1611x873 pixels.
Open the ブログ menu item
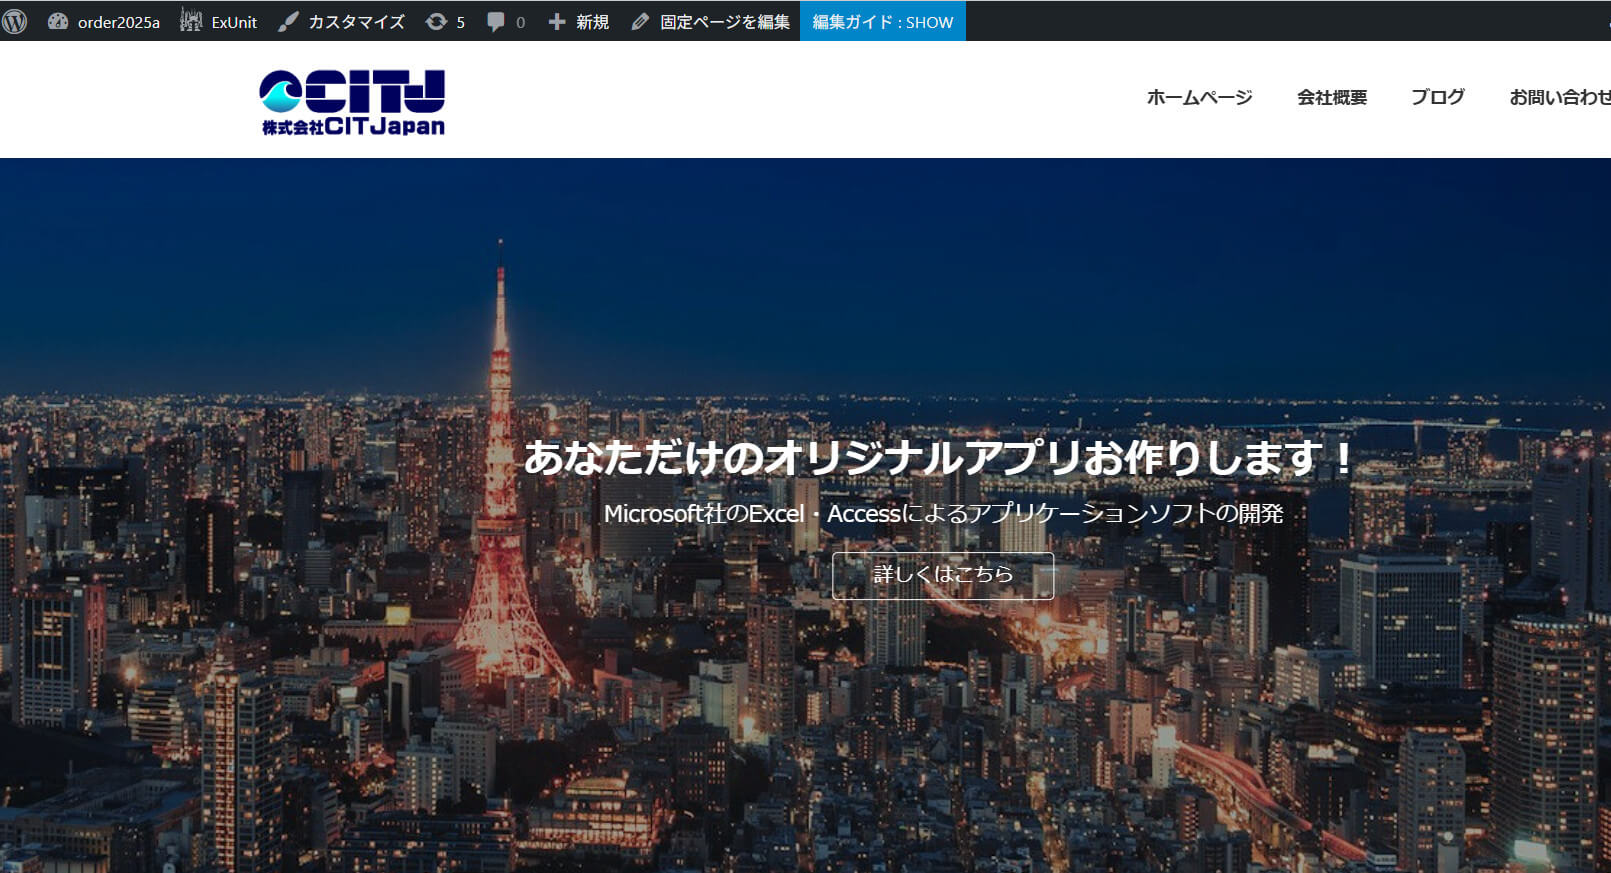(1437, 97)
